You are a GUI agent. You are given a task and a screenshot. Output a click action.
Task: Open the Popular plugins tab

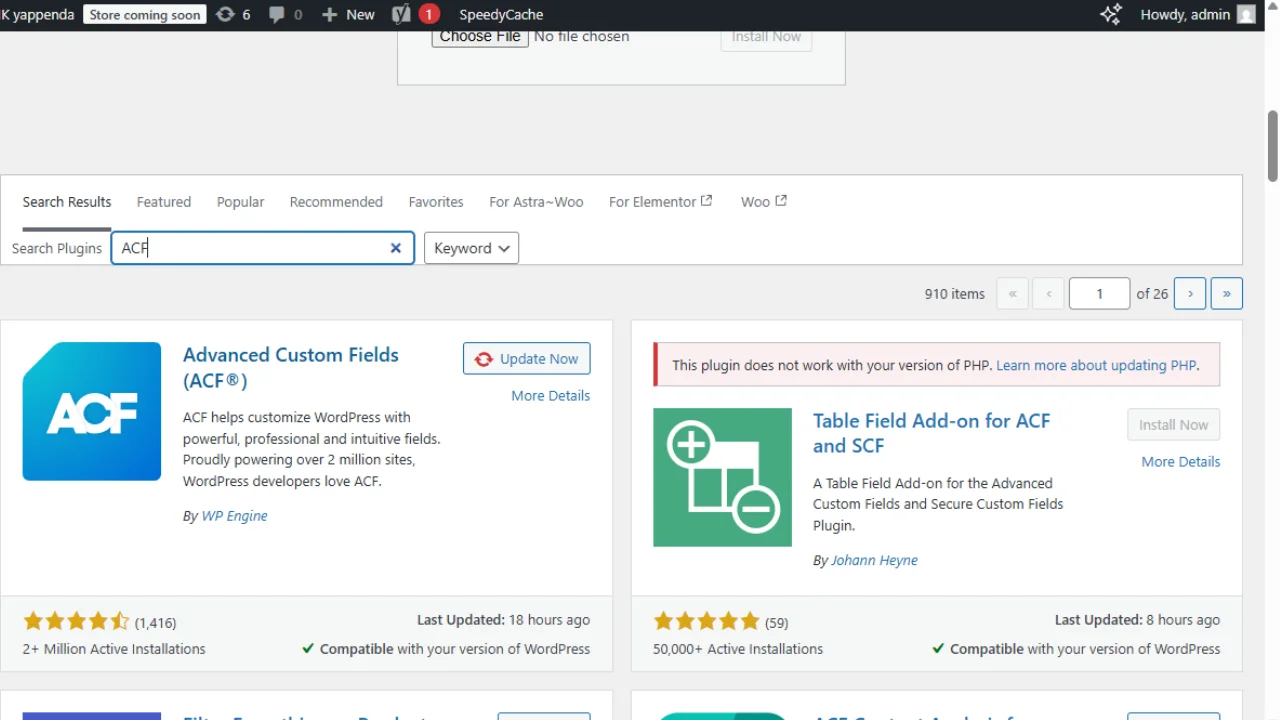(241, 202)
